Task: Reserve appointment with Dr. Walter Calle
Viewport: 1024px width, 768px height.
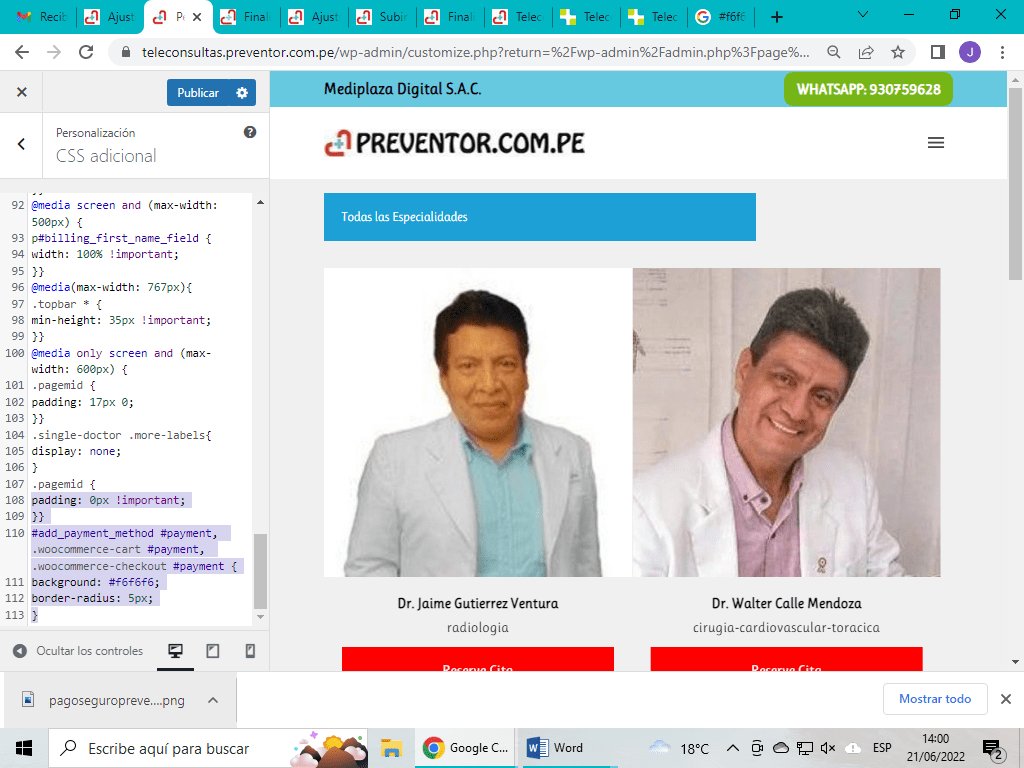Action: (786, 659)
